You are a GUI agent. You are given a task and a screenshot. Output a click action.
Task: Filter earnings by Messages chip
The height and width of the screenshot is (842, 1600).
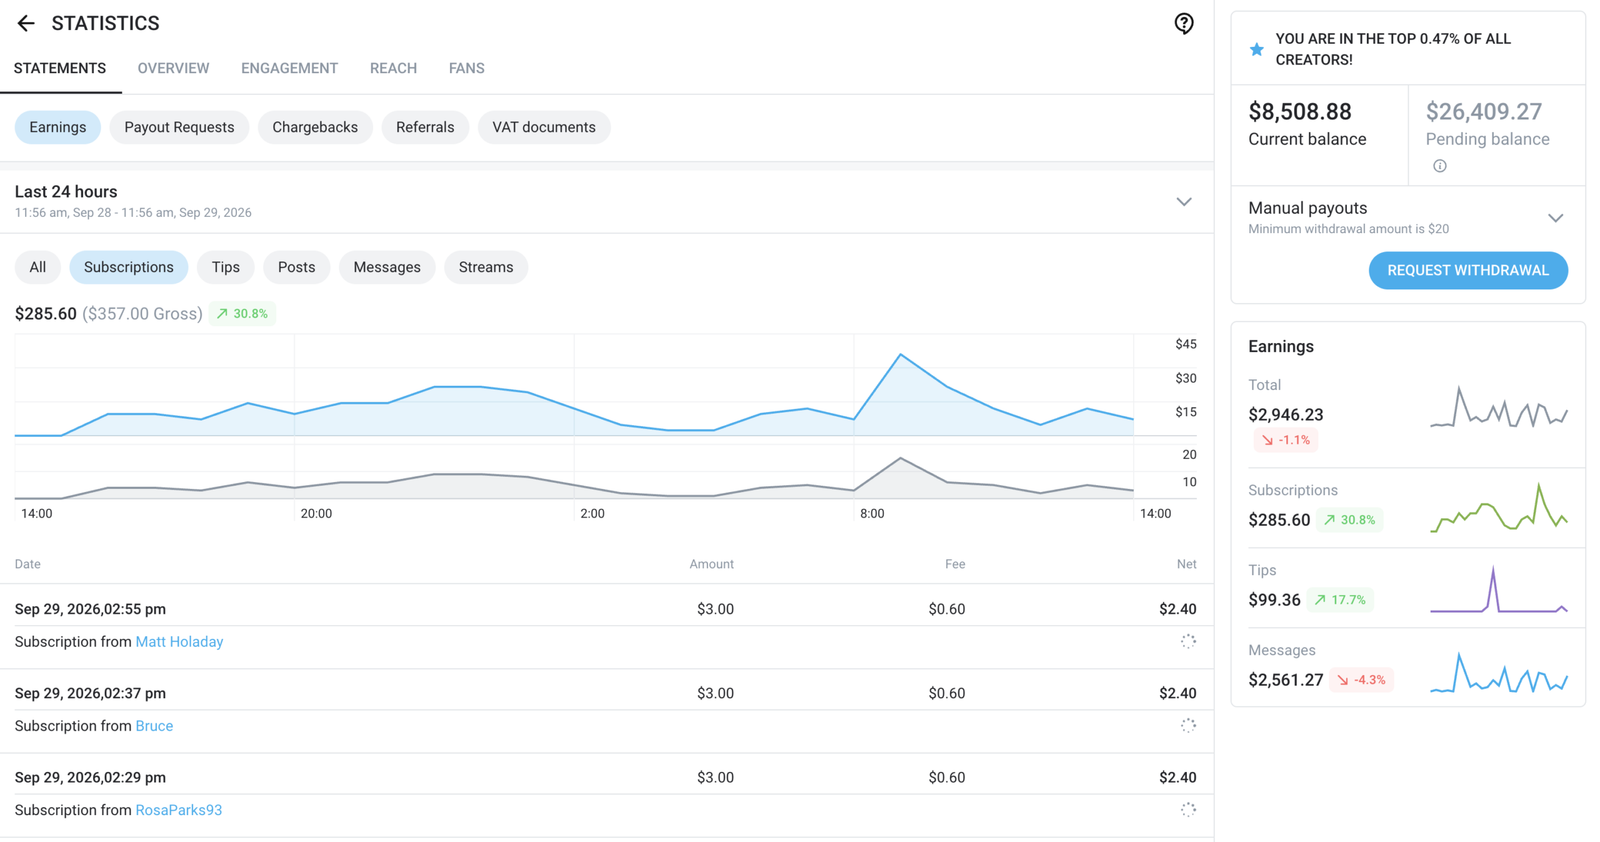pyautogui.click(x=387, y=267)
